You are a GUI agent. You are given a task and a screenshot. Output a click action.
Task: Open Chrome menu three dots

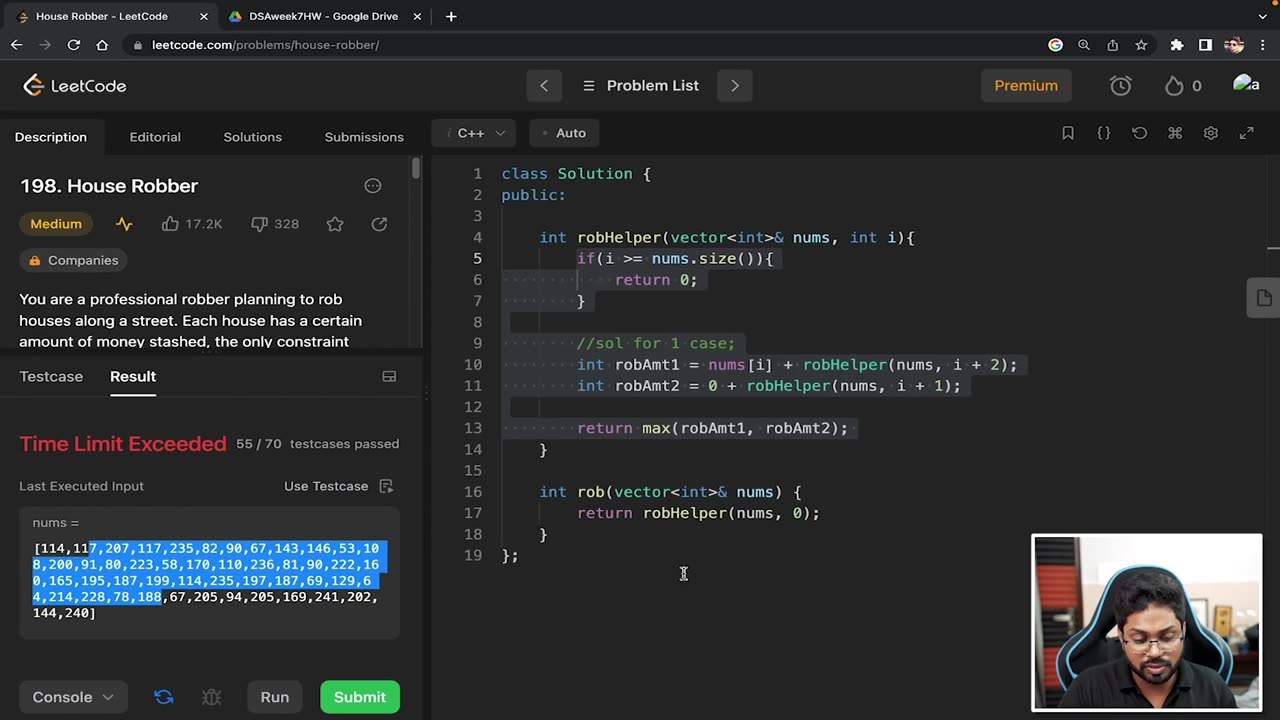(1262, 45)
